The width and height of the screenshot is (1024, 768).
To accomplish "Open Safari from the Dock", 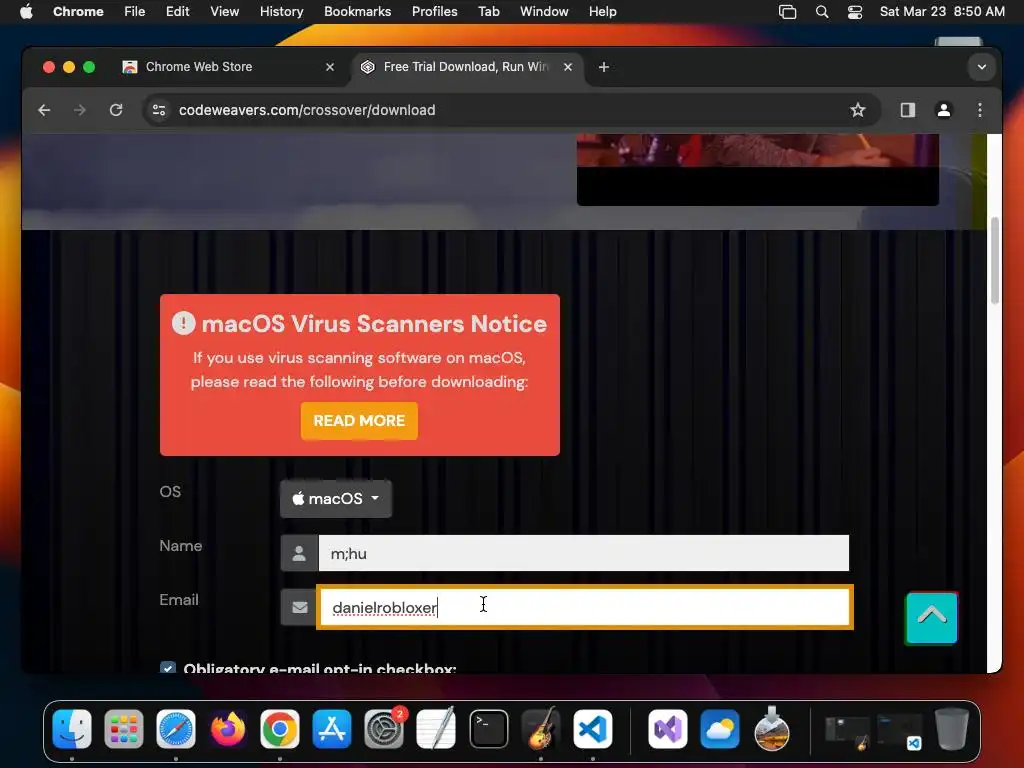I will (176, 728).
